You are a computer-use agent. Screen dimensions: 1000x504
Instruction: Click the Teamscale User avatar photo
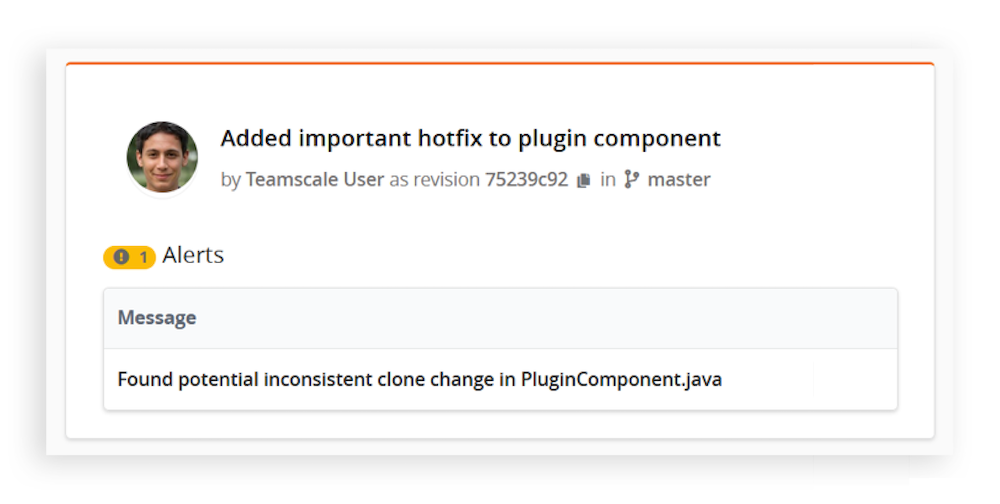point(162,157)
